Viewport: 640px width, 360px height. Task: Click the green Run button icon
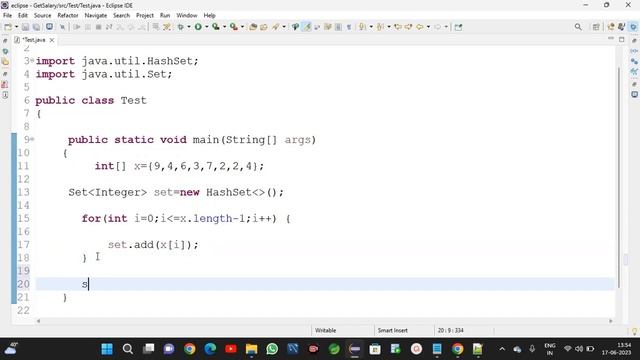198,27
